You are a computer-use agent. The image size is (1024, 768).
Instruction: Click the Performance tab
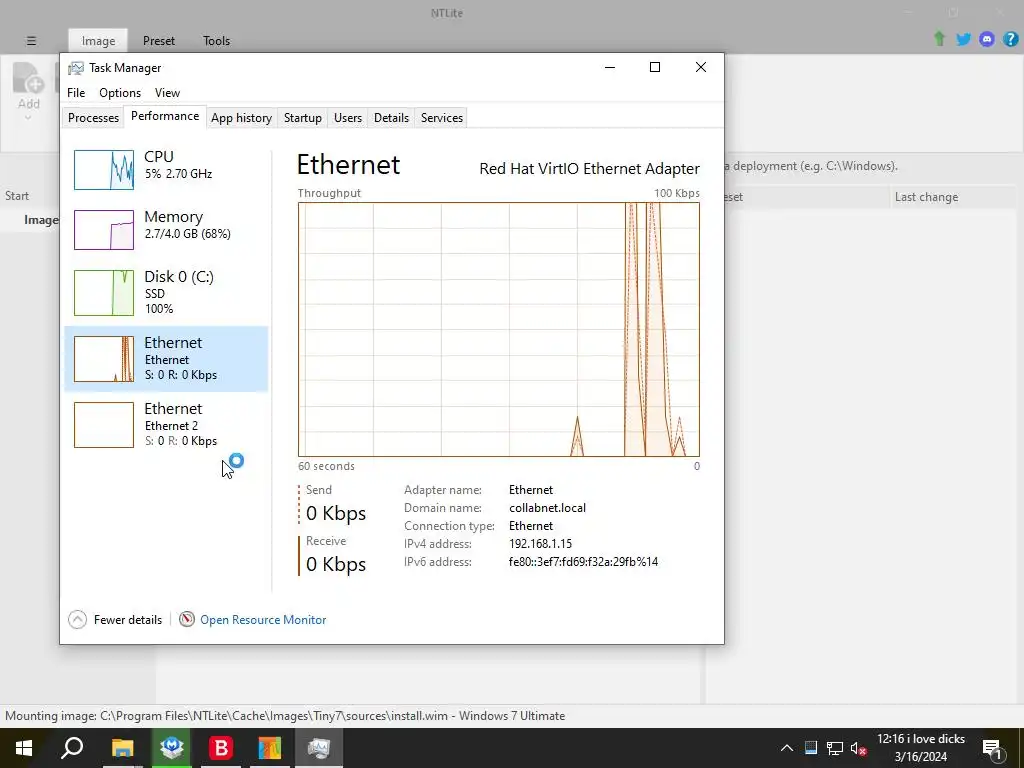(x=165, y=116)
